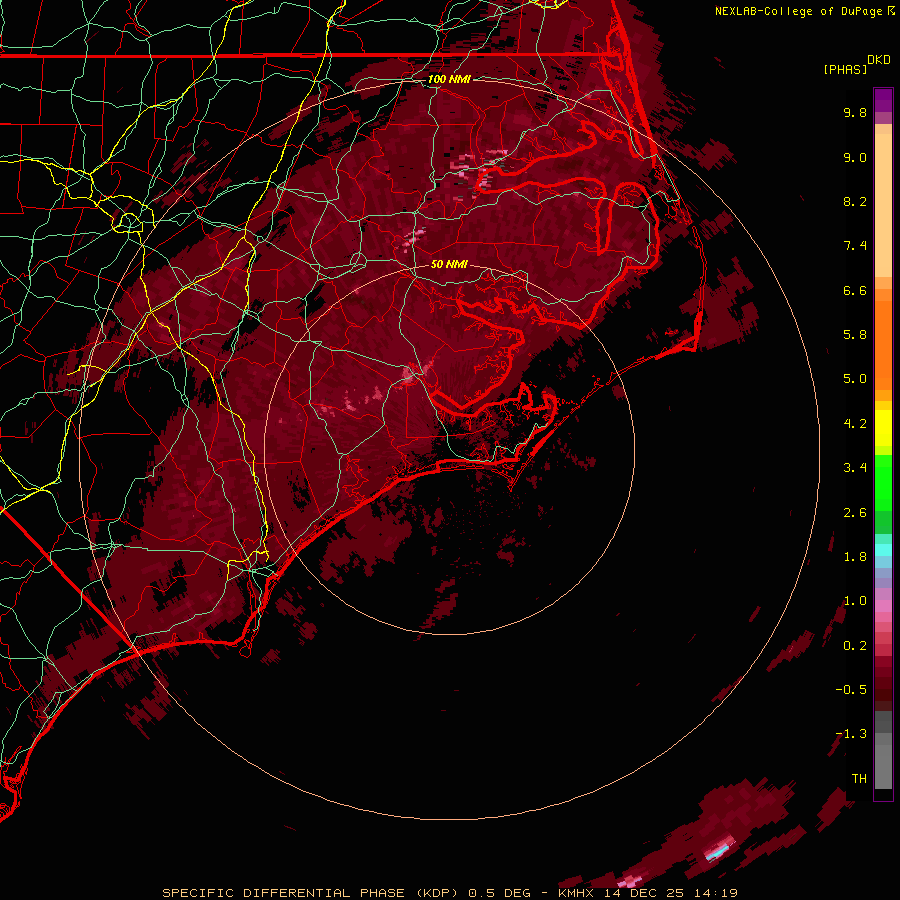Click the -0.5 scale value label
This screenshot has width=900, height=900.
[851, 690]
